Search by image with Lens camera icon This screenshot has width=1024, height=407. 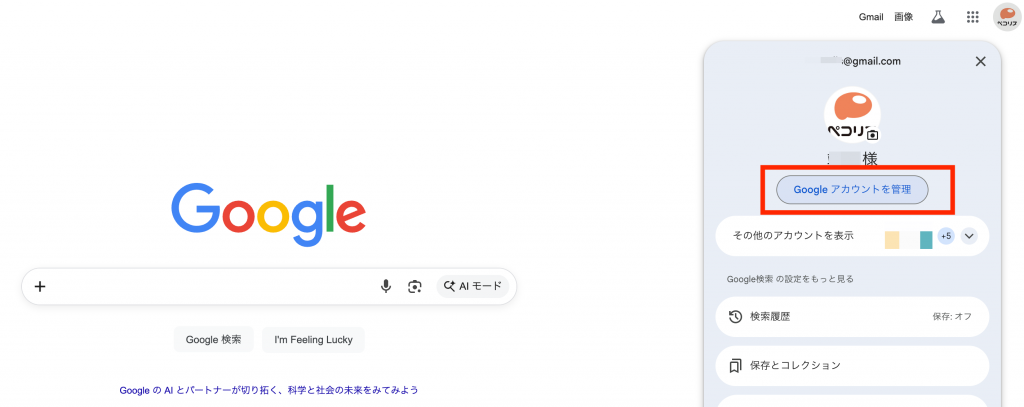coord(415,286)
